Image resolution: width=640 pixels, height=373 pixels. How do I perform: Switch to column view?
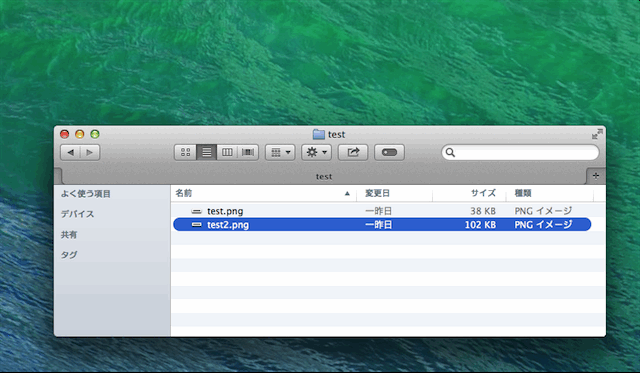click(x=227, y=152)
